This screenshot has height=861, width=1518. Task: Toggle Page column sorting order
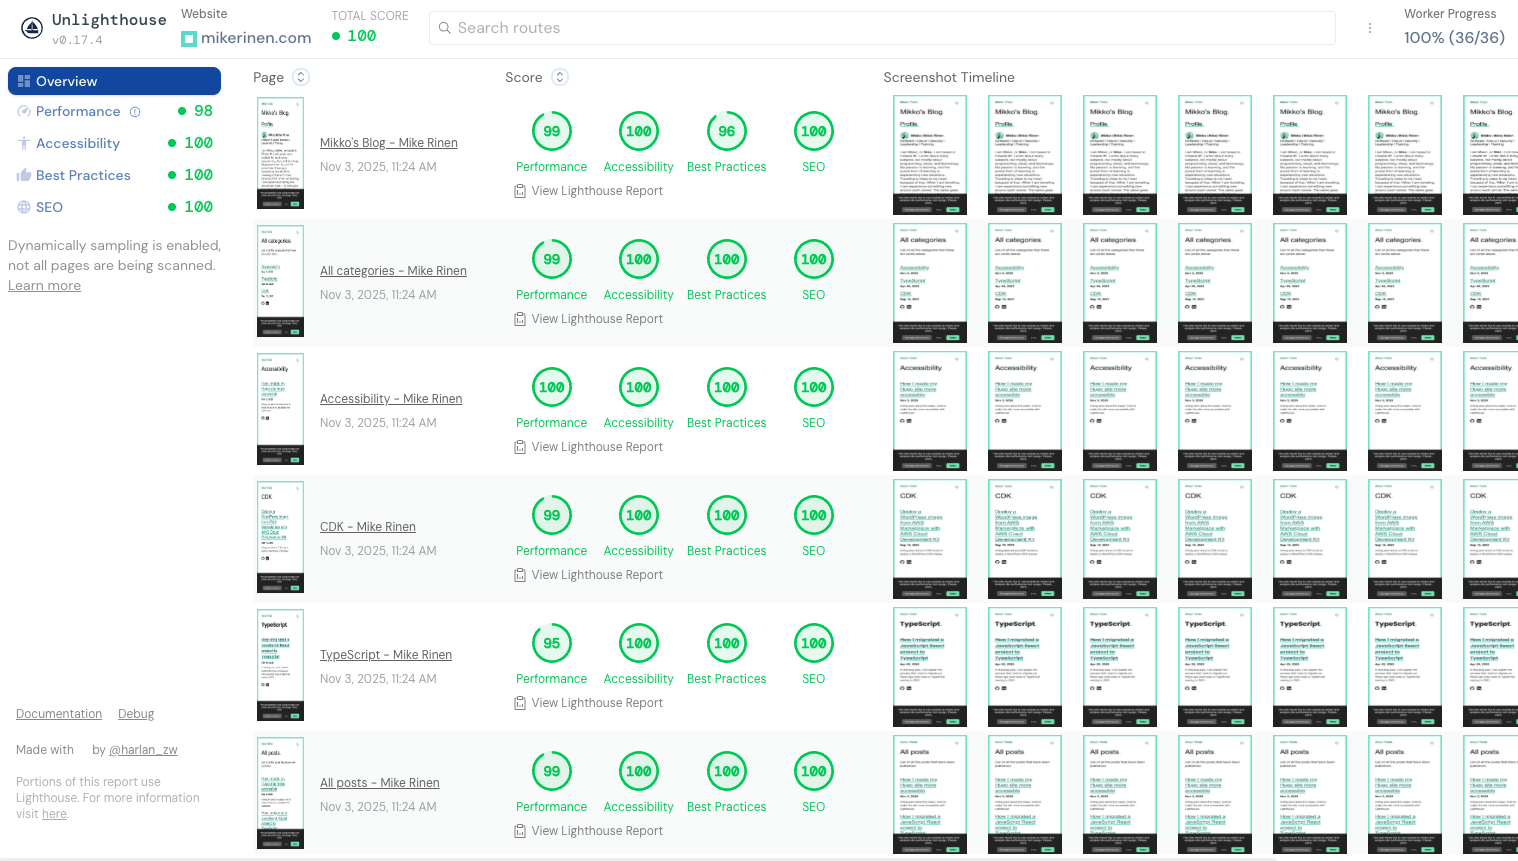click(x=302, y=77)
